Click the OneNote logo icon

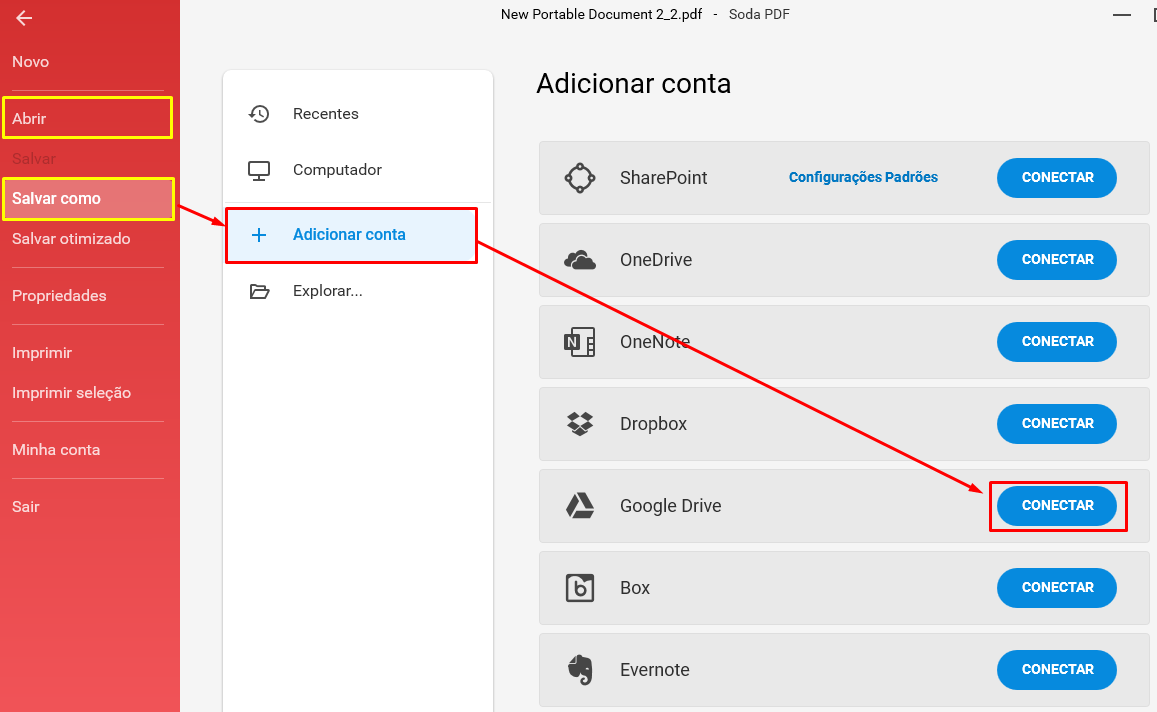[580, 342]
